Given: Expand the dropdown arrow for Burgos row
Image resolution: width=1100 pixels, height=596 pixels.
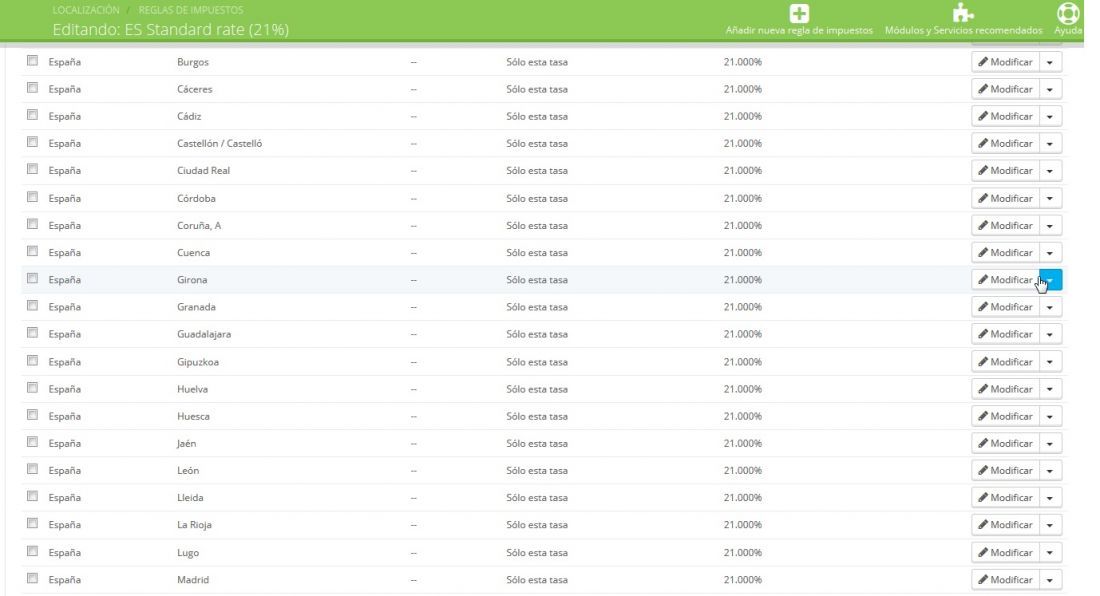Looking at the screenshot, I should point(1050,62).
